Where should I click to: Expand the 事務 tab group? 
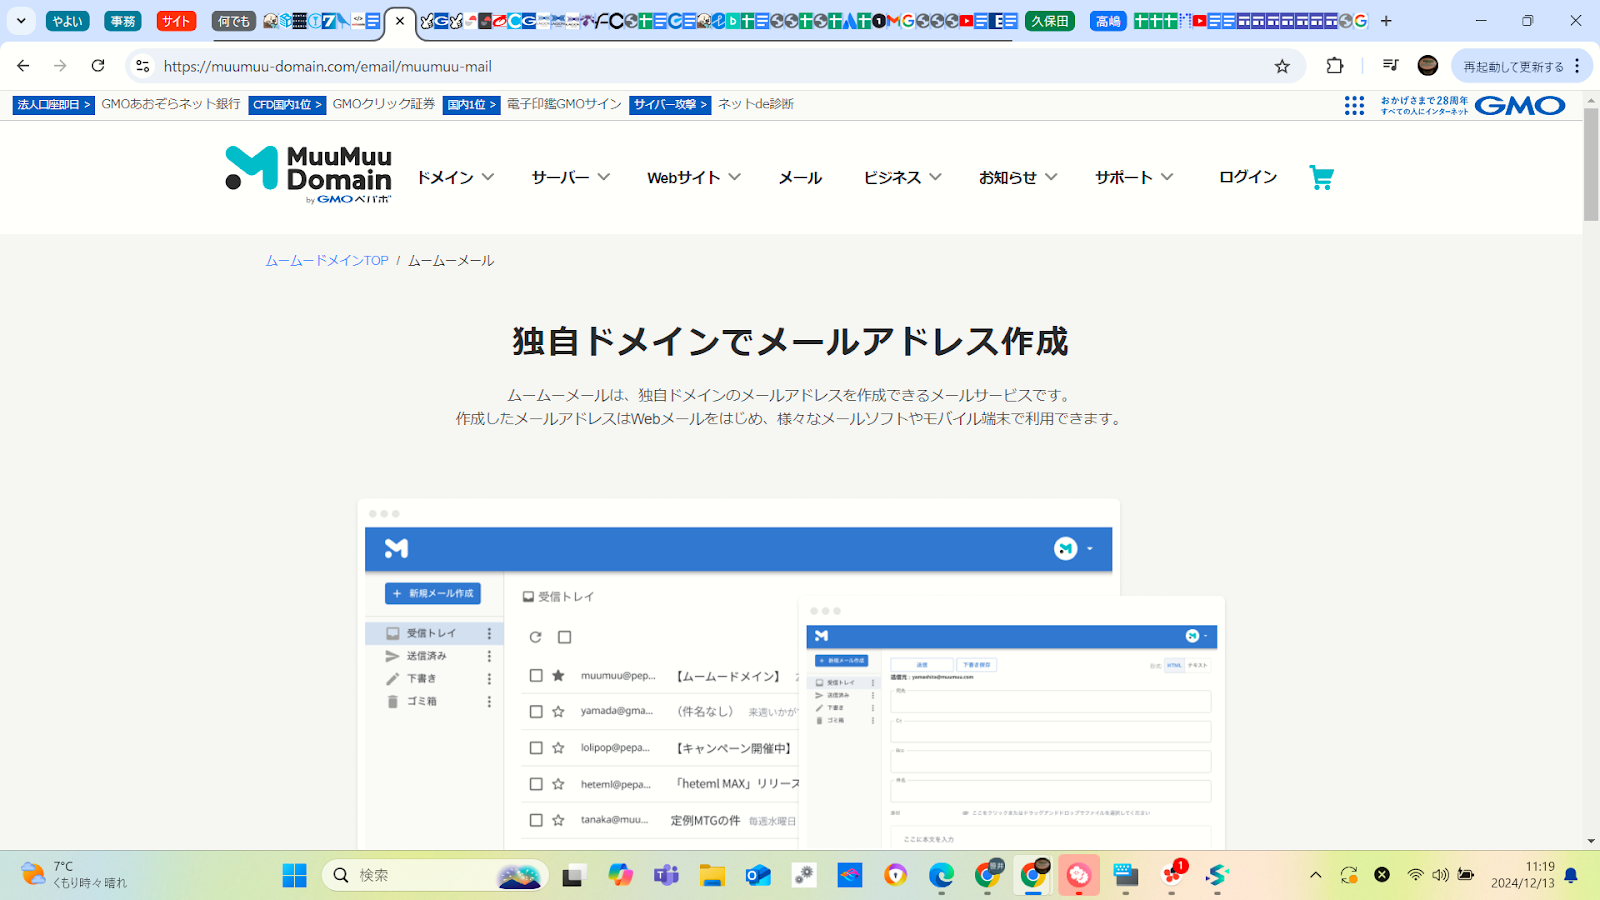(123, 21)
